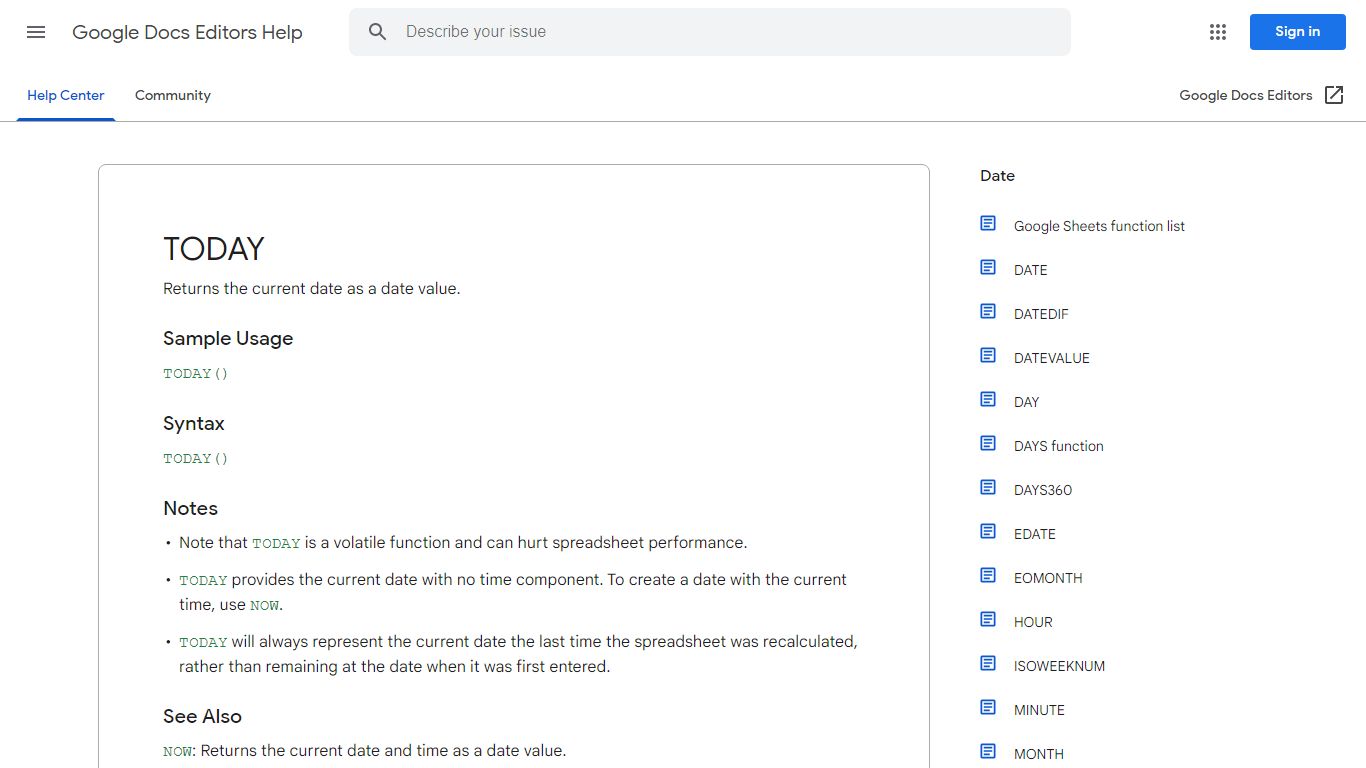Viewport: 1366px width, 768px height.
Task: Click the Syntax section heading
Action: [194, 423]
